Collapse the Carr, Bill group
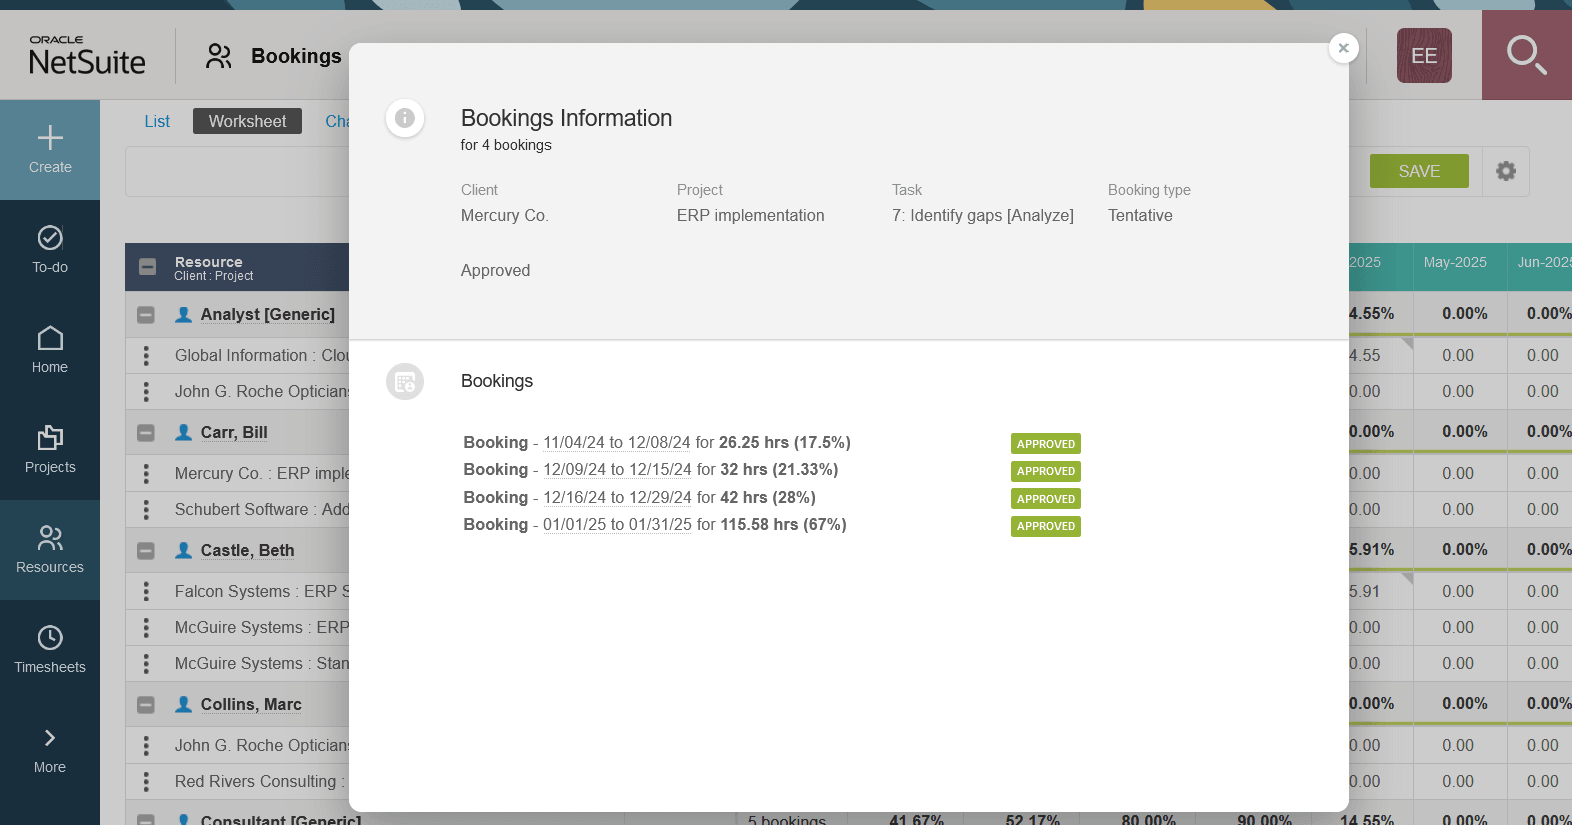The image size is (1572, 825). [146, 433]
